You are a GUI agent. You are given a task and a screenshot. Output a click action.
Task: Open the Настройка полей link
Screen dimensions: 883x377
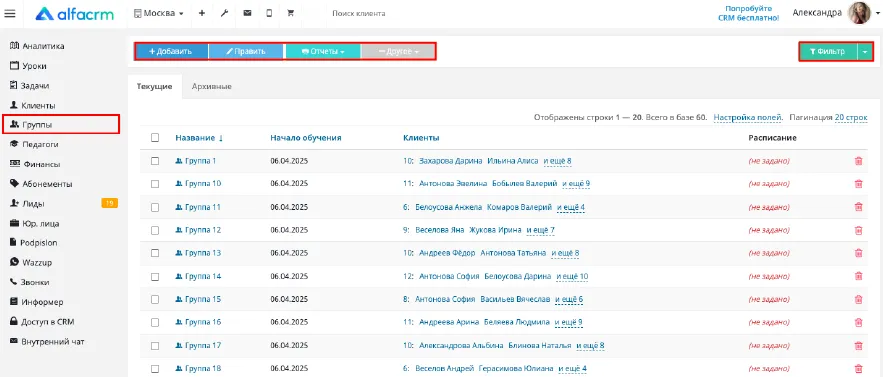pos(748,118)
